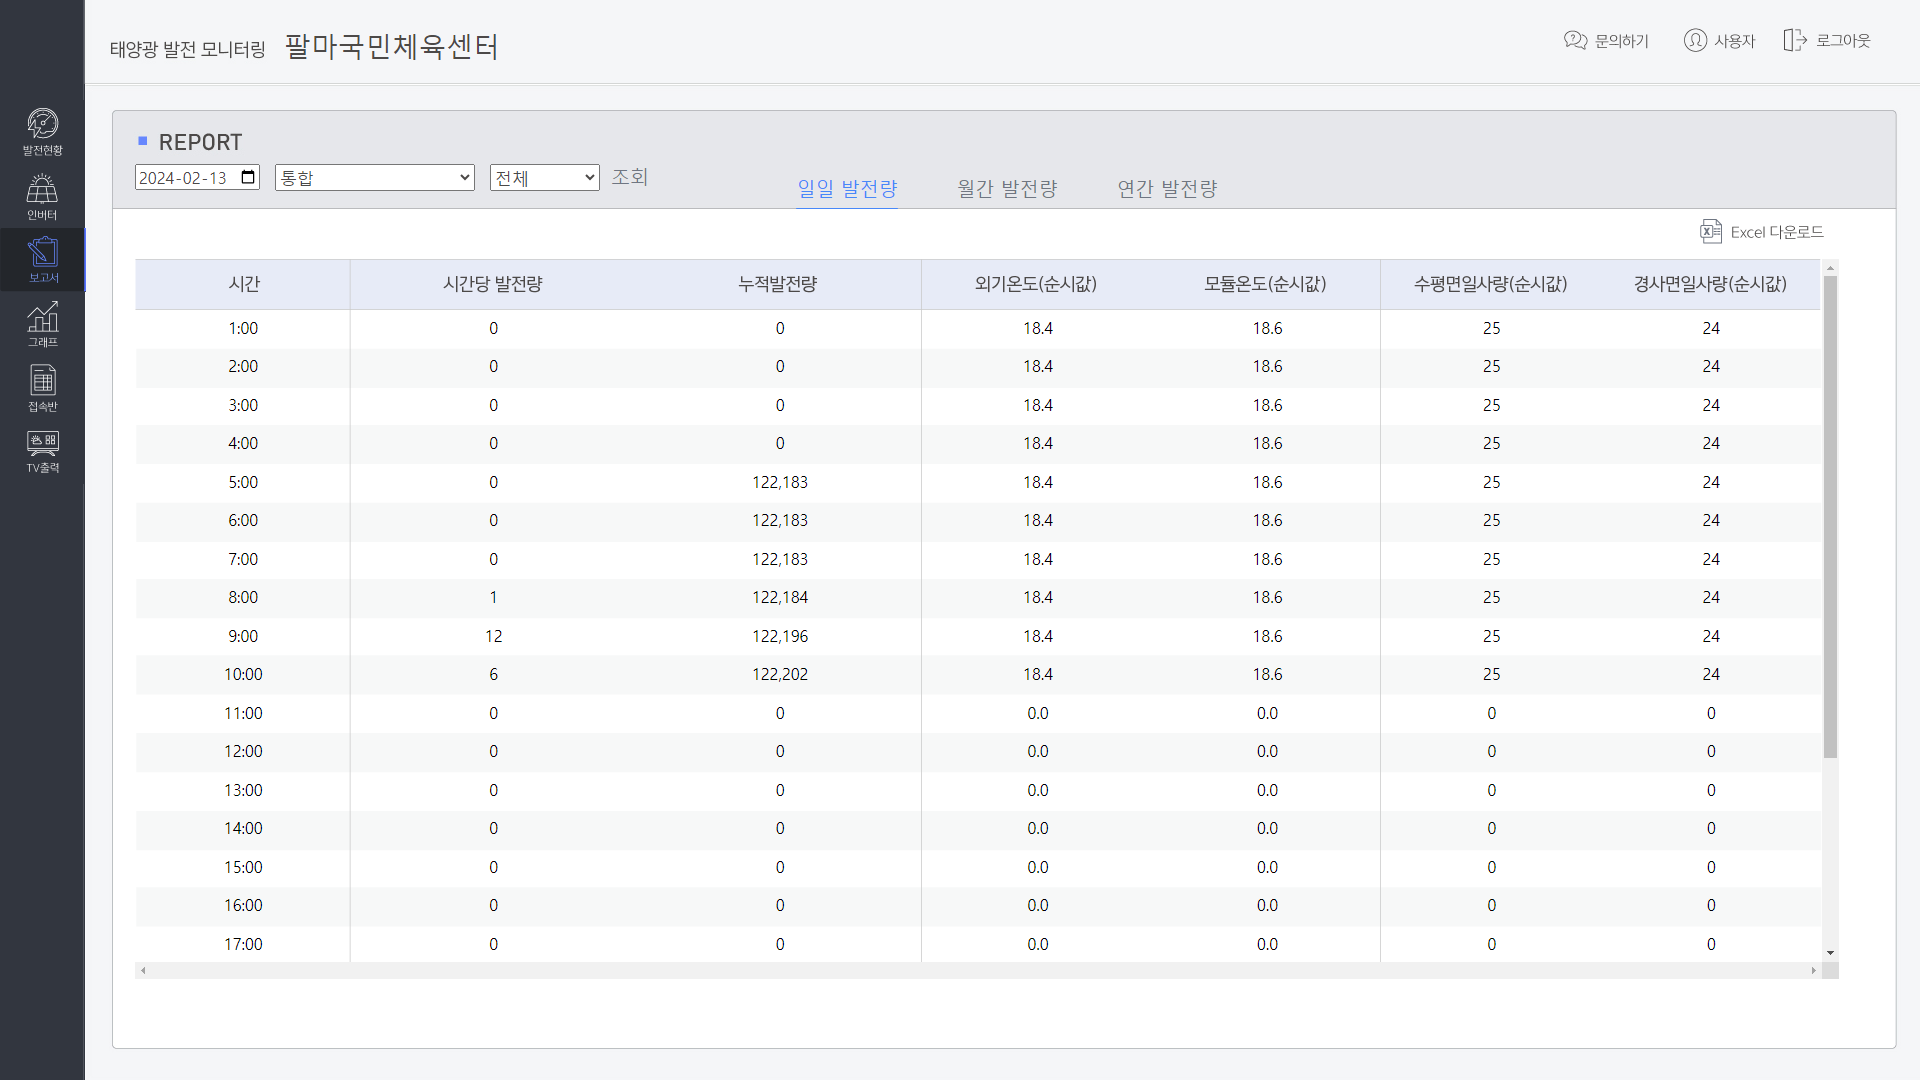The image size is (1920, 1080).
Task: Click the 시간 column header
Action: 243,284
